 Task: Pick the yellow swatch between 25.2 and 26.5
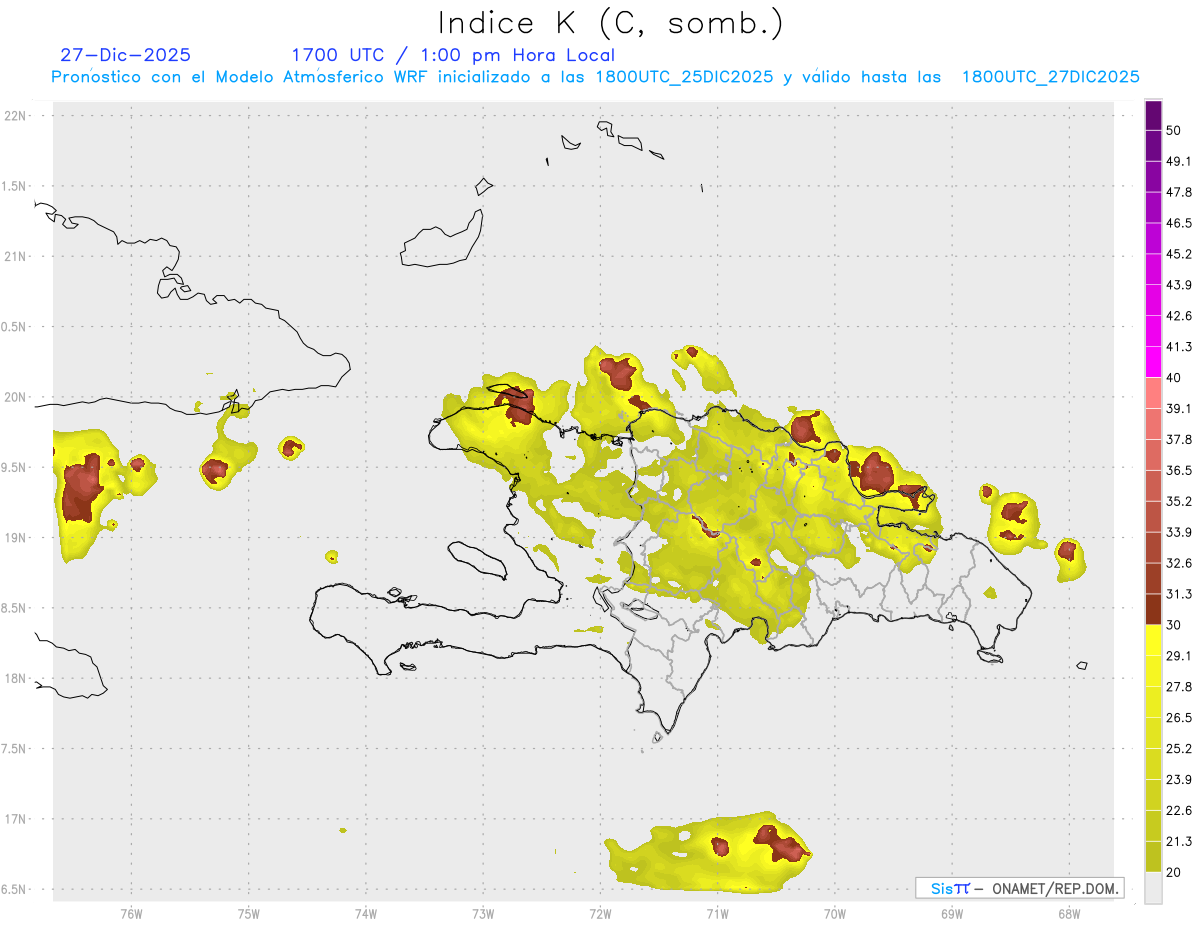[1154, 733]
